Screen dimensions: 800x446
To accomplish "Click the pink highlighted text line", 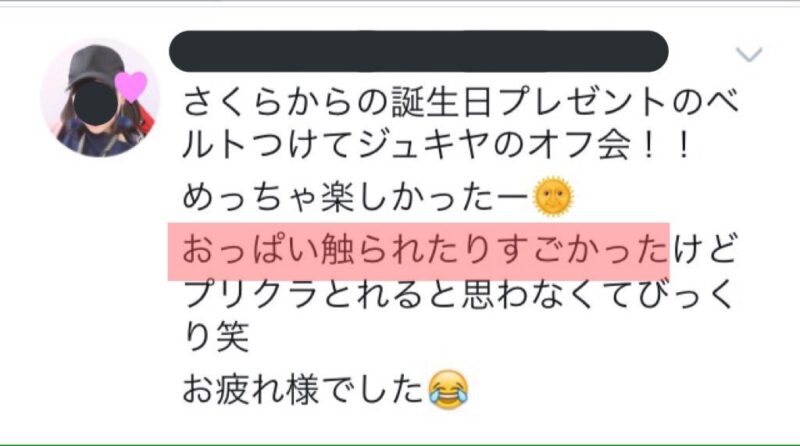I will pyautogui.click(x=419, y=252).
